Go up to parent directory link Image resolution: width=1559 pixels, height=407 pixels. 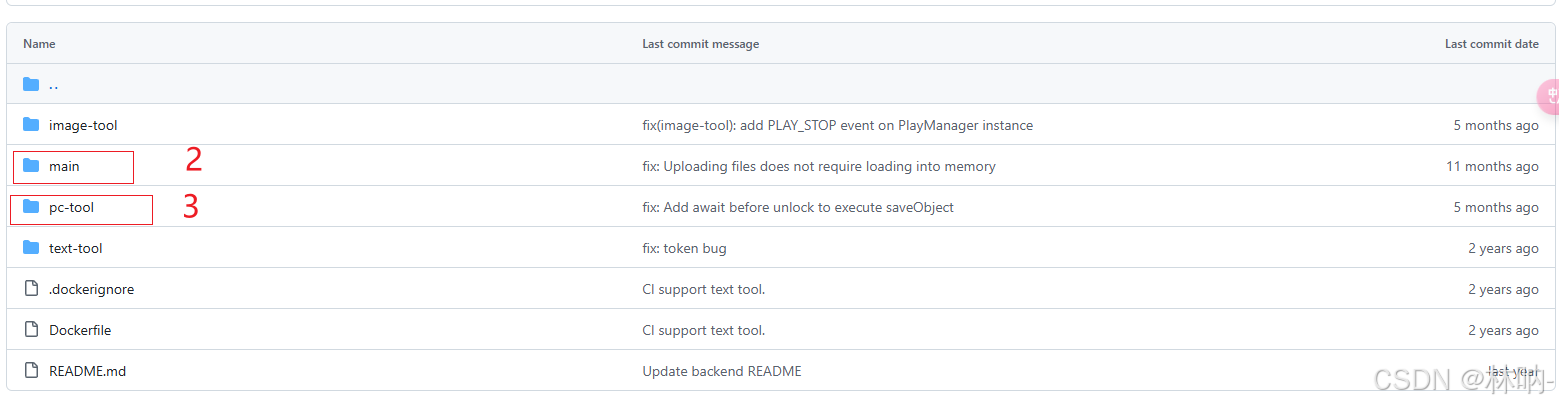(54, 84)
